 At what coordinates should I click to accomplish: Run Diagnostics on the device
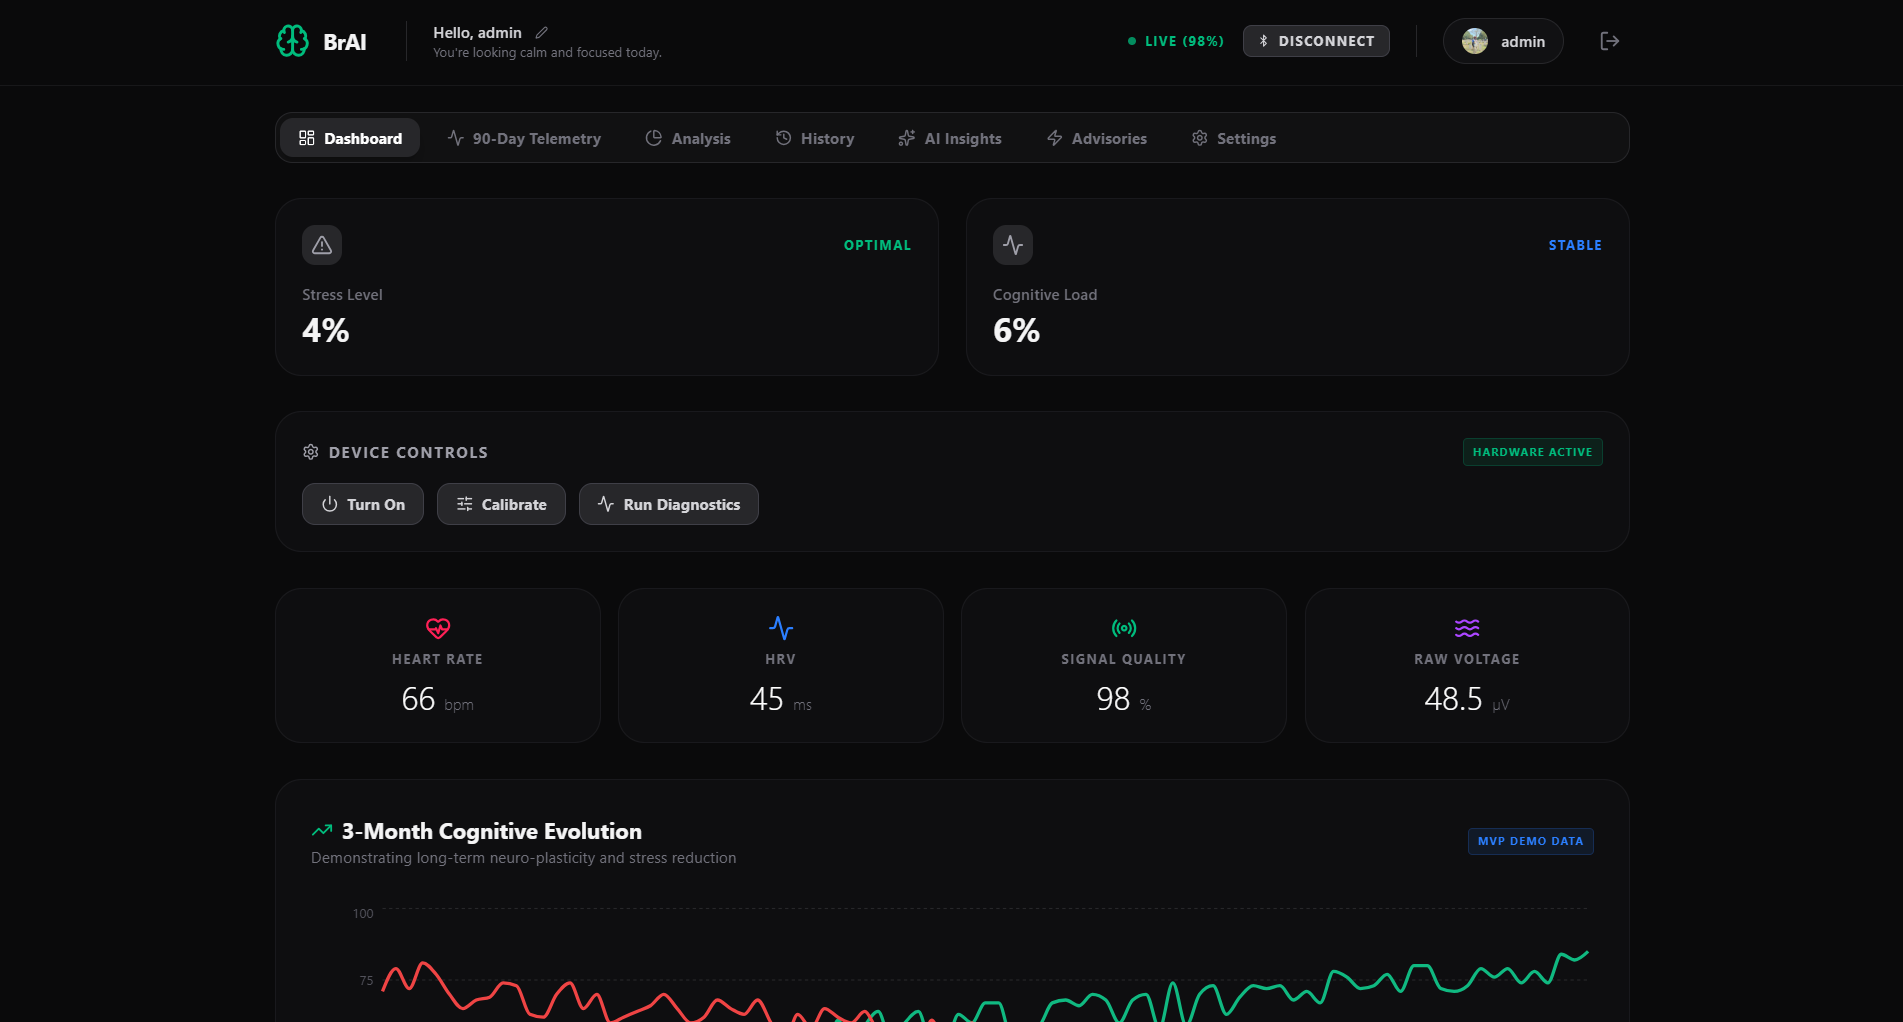pos(669,504)
